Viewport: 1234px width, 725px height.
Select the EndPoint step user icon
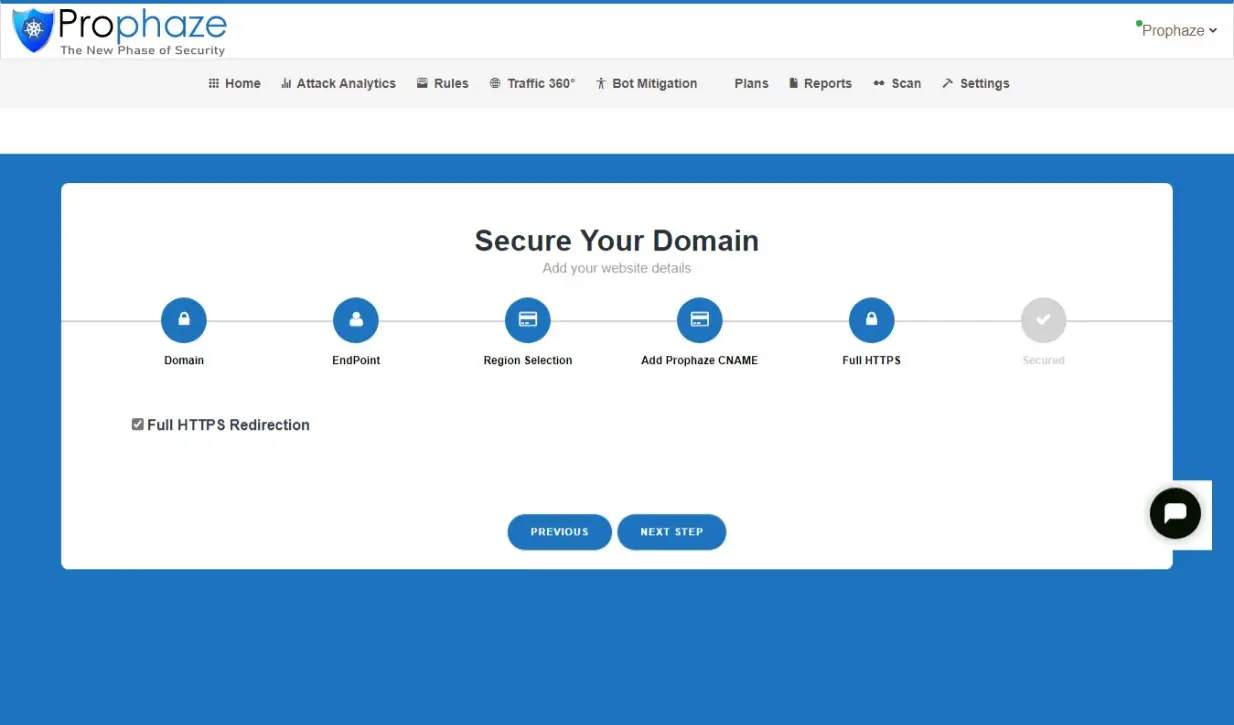[x=356, y=320]
